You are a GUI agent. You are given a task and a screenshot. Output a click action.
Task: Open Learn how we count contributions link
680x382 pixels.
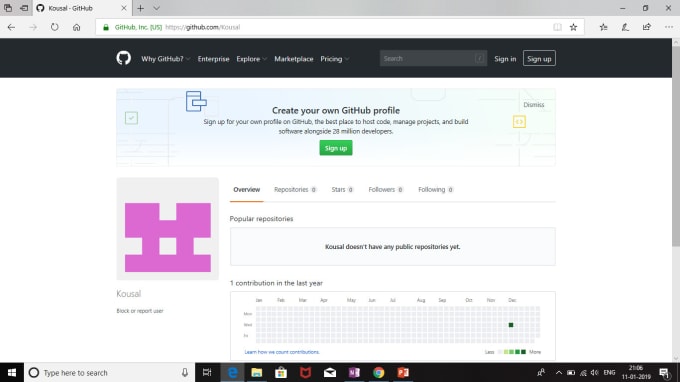click(282, 352)
